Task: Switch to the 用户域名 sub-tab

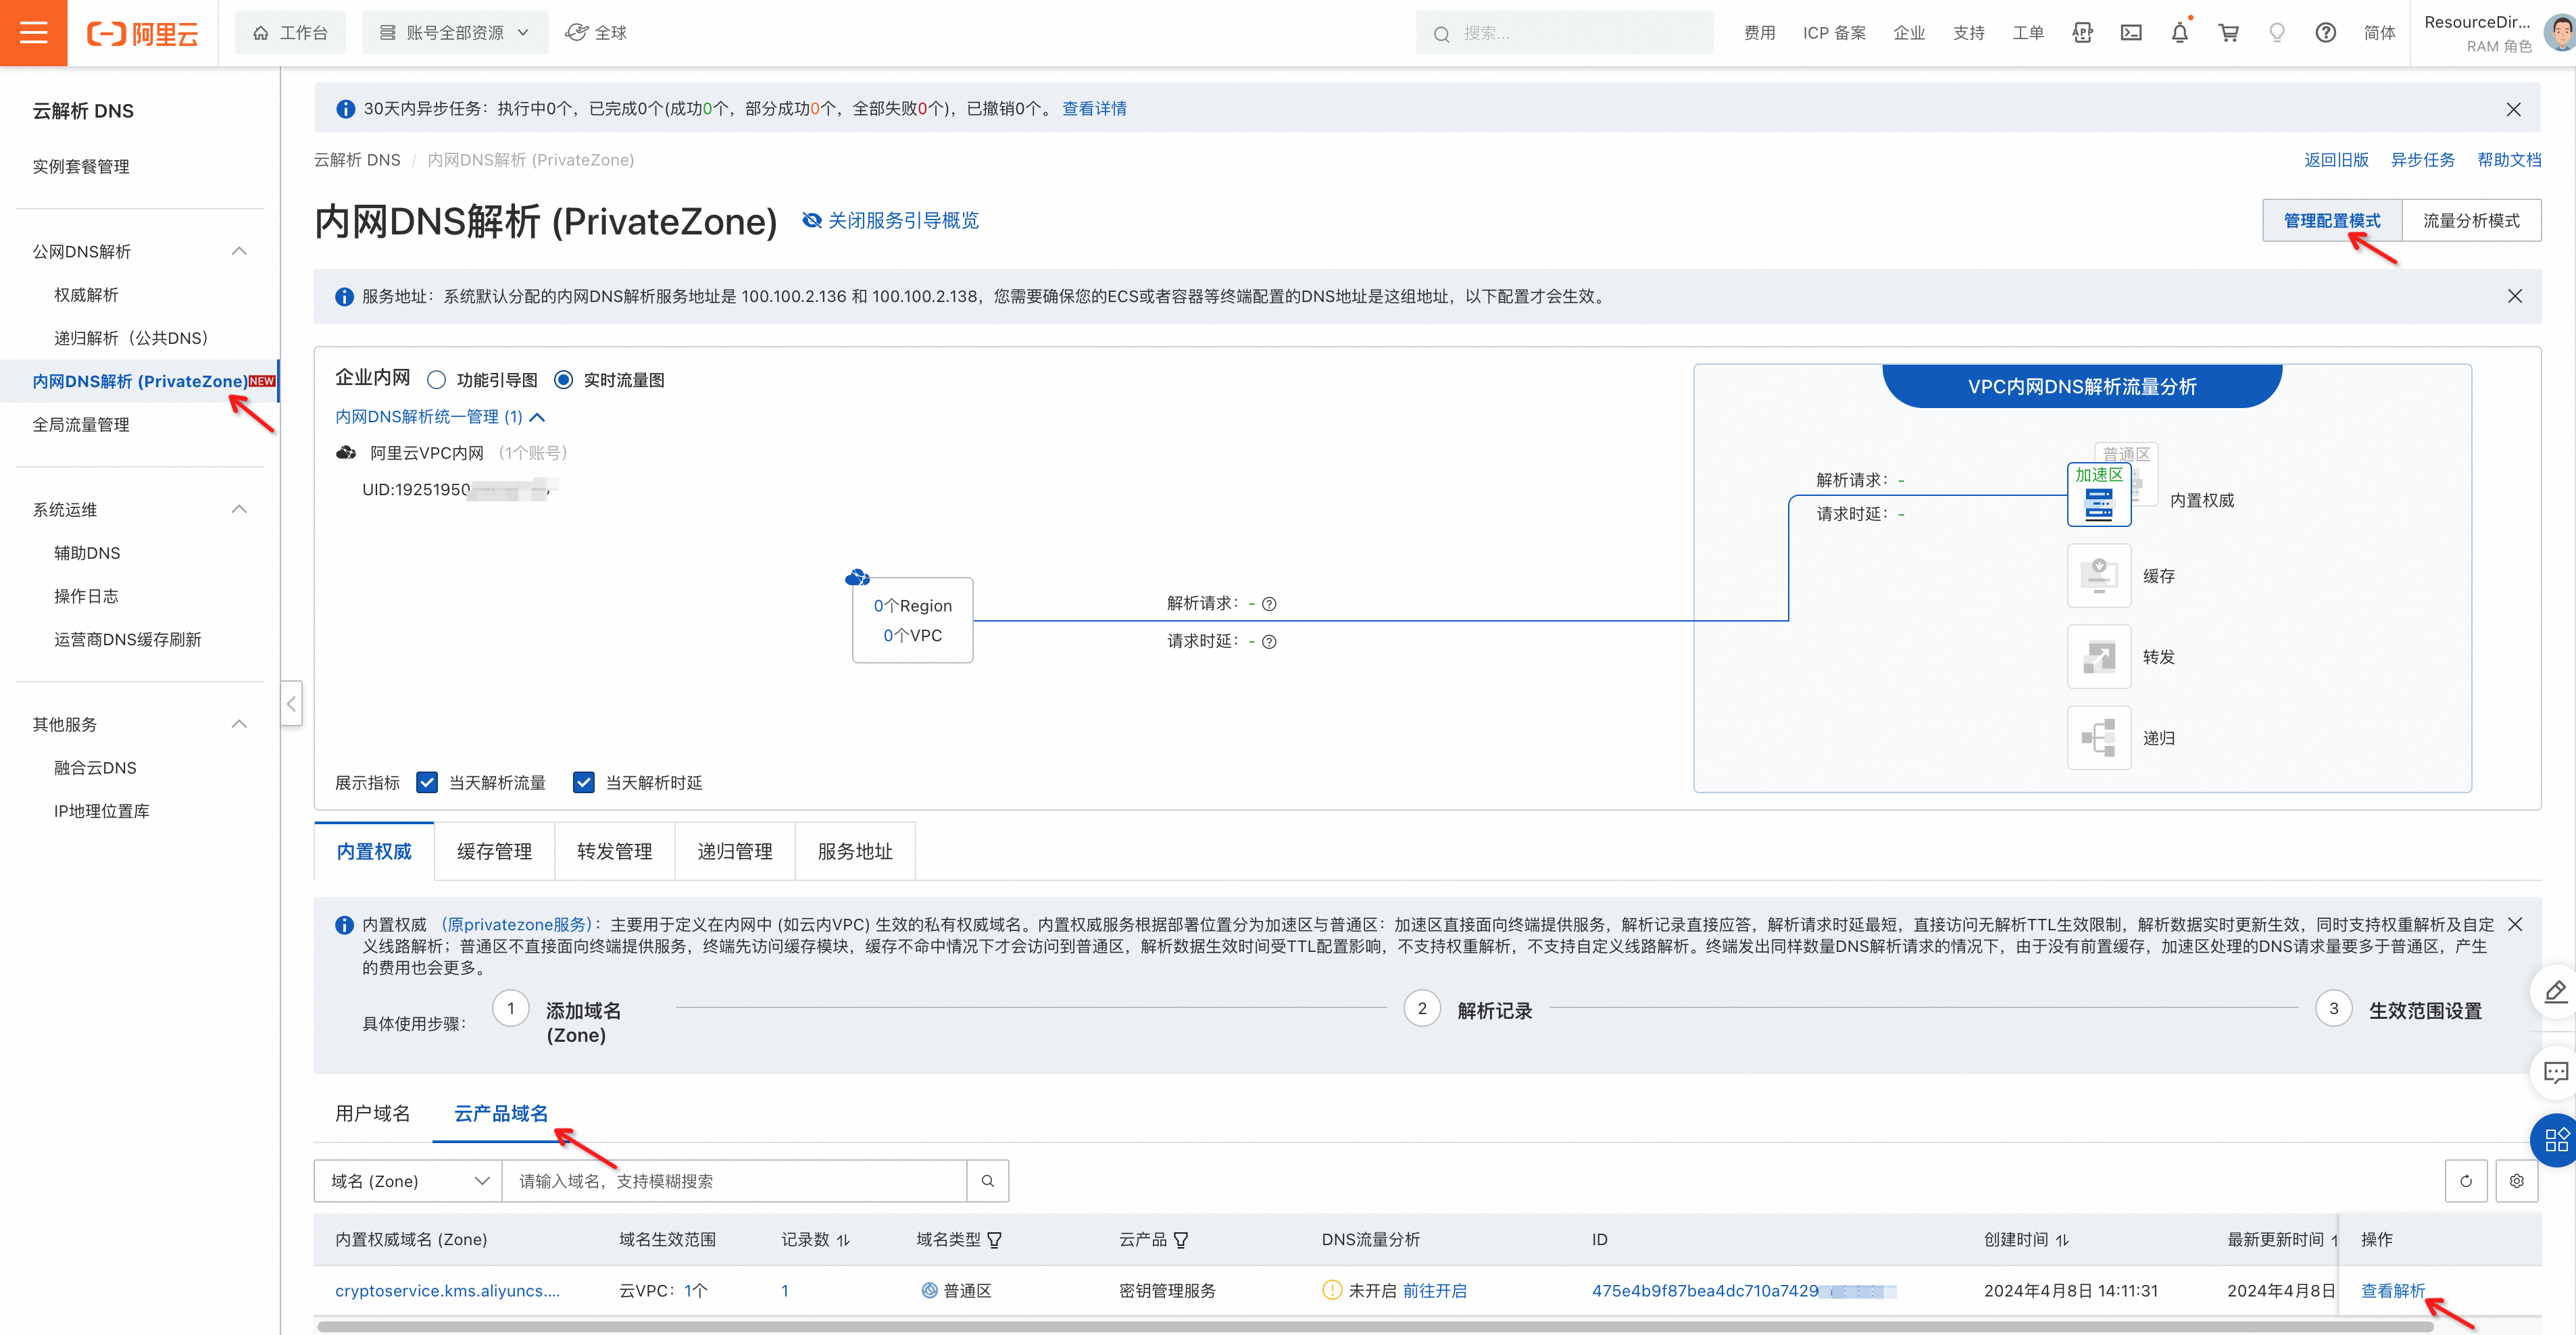Action: (x=372, y=1114)
